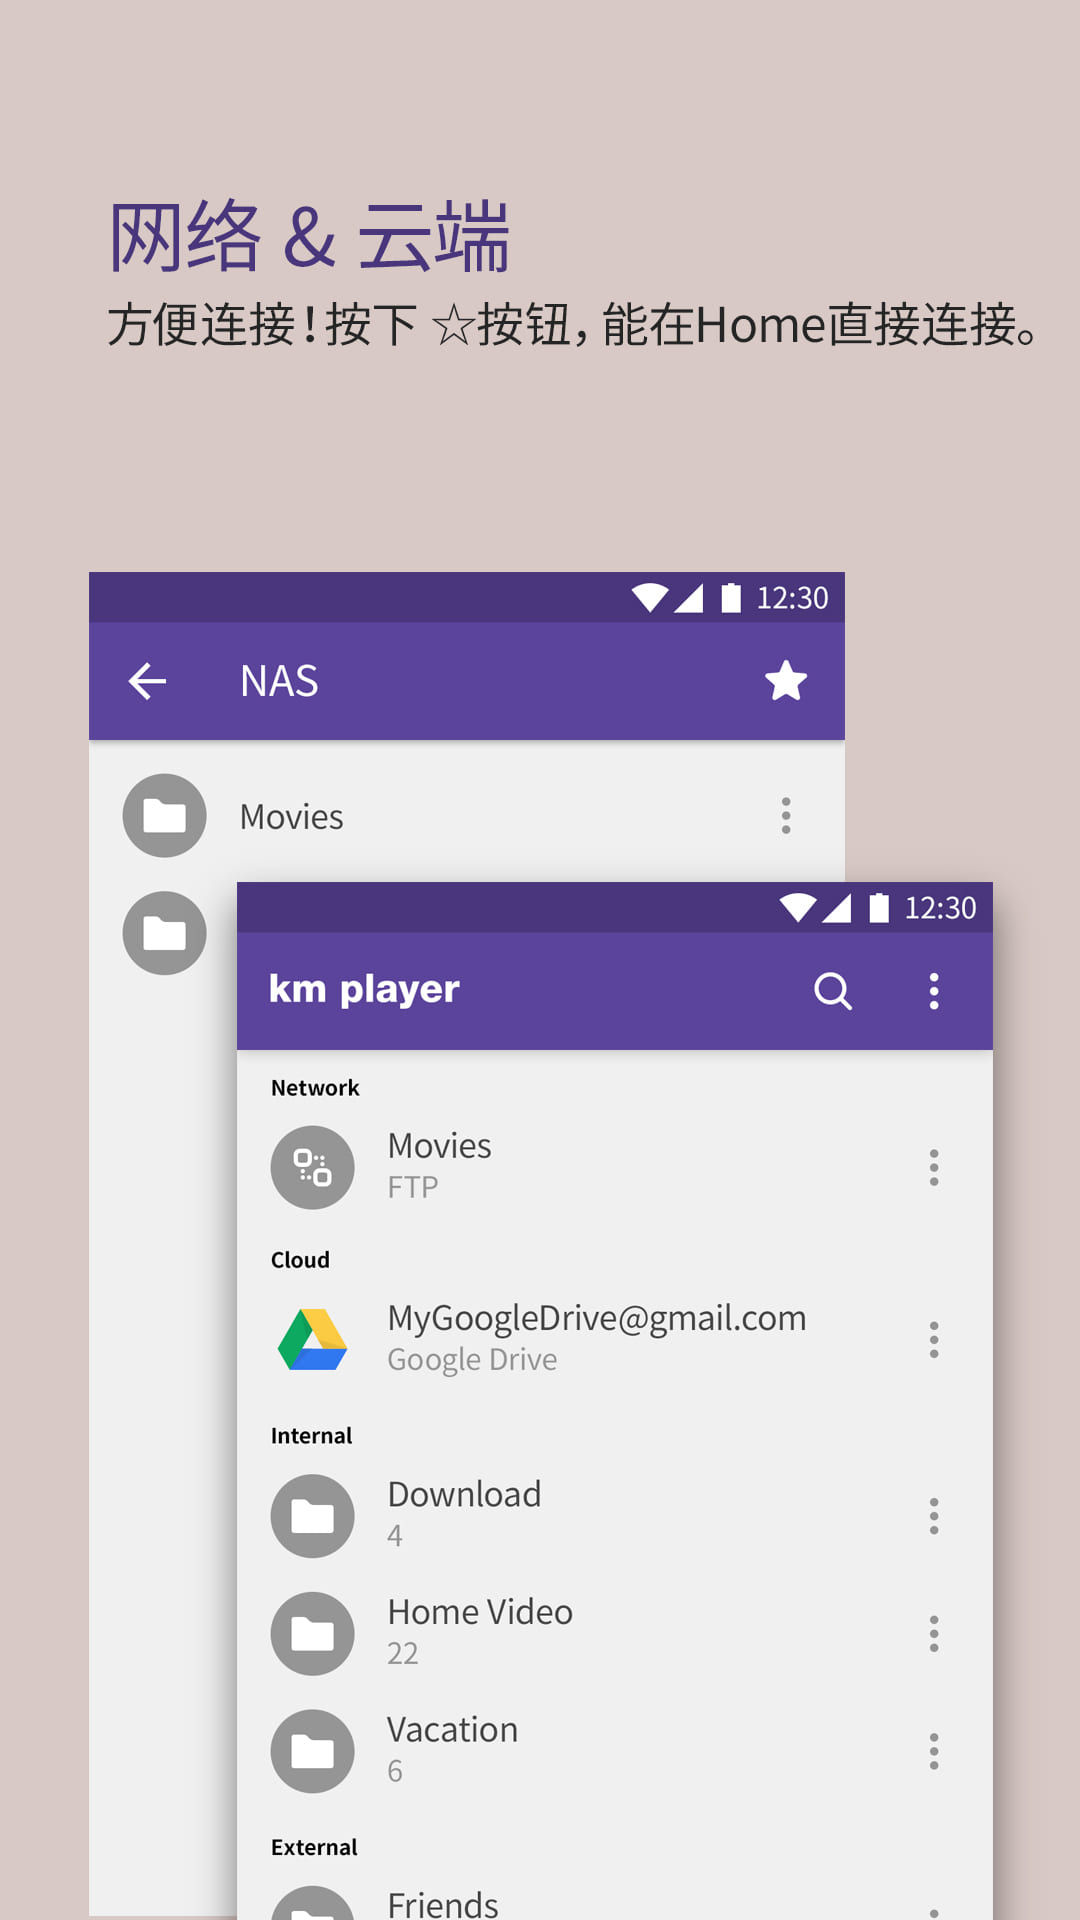Image resolution: width=1080 pixels, height=1920 pixels.
Task: Select MyGoogleDrive@gmail.com account entry
Action: pyautogui.click(x=596, y=1319)
